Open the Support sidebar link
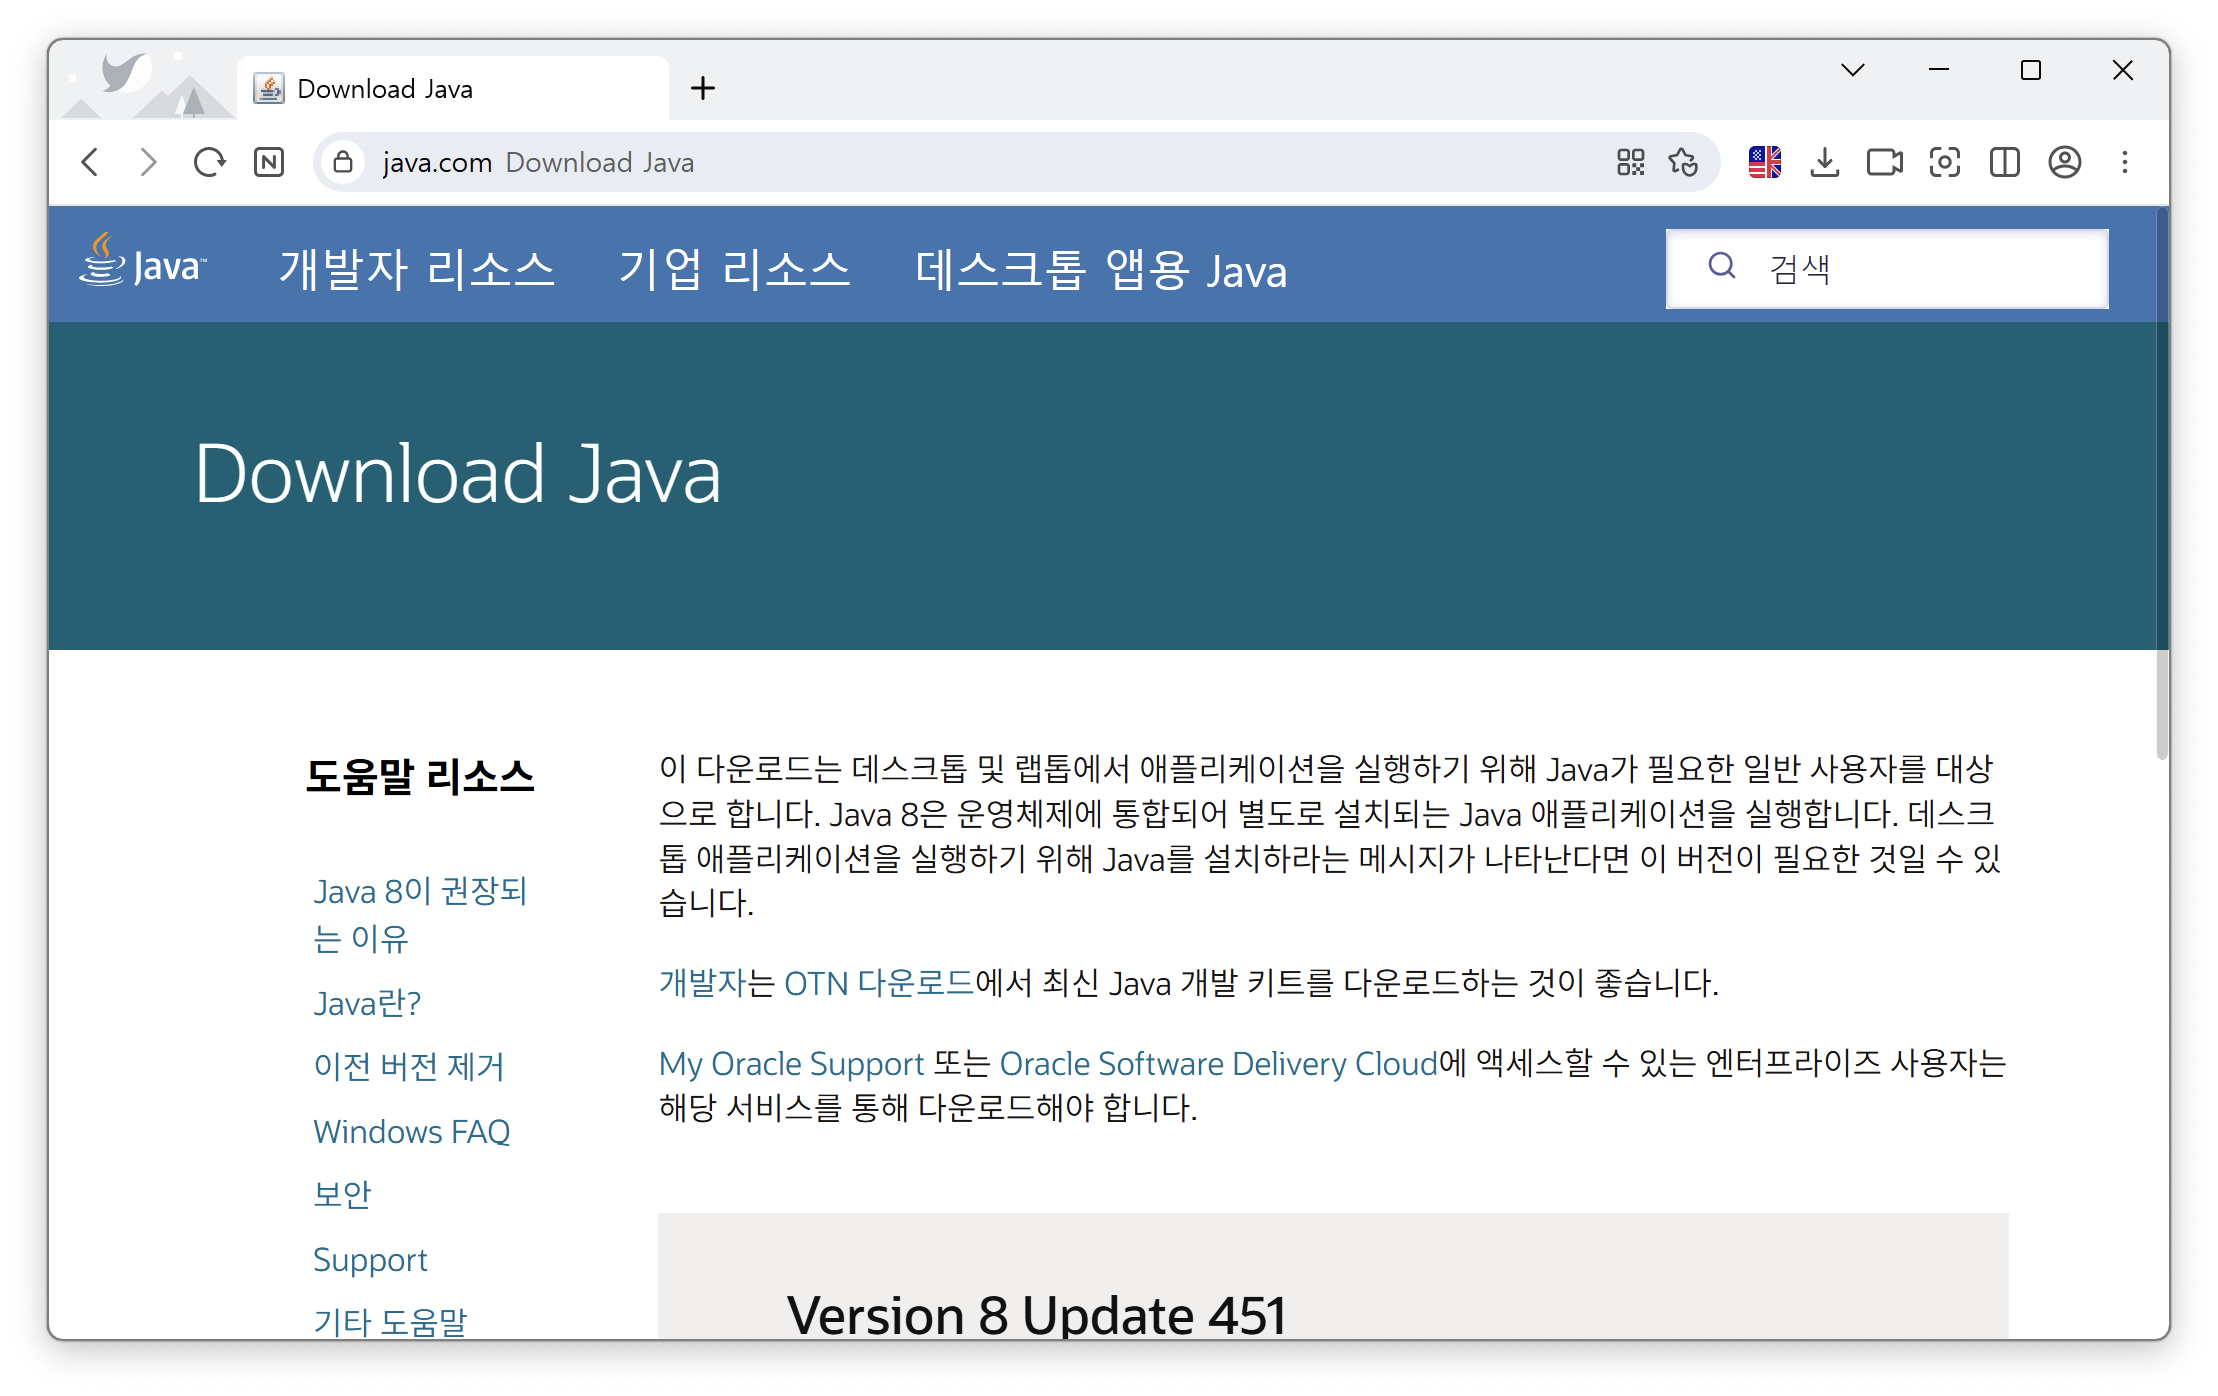This screenshot has width=2218, height=1396. point(370,1260)
